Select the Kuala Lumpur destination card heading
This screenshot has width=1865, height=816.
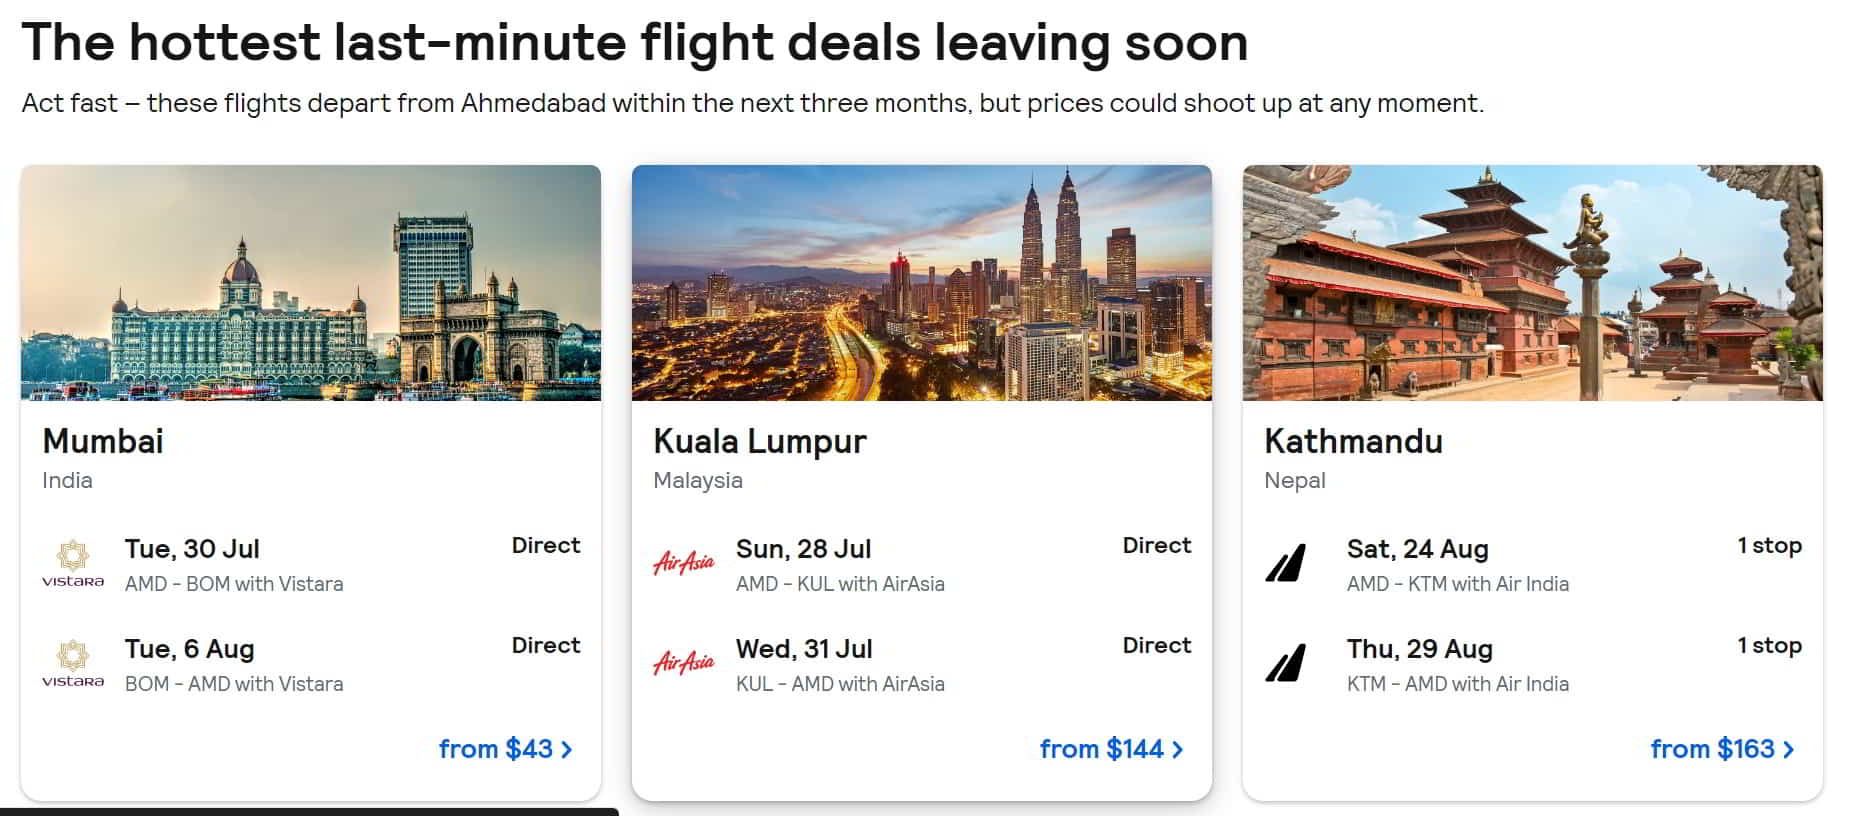pos(760,441)
